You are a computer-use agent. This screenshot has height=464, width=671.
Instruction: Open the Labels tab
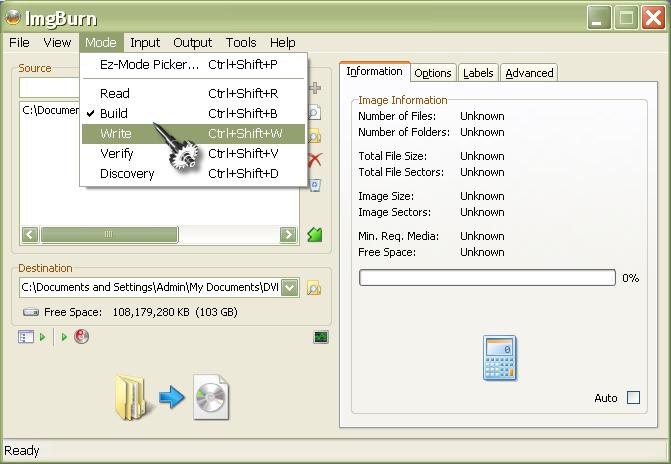(478, 73)
